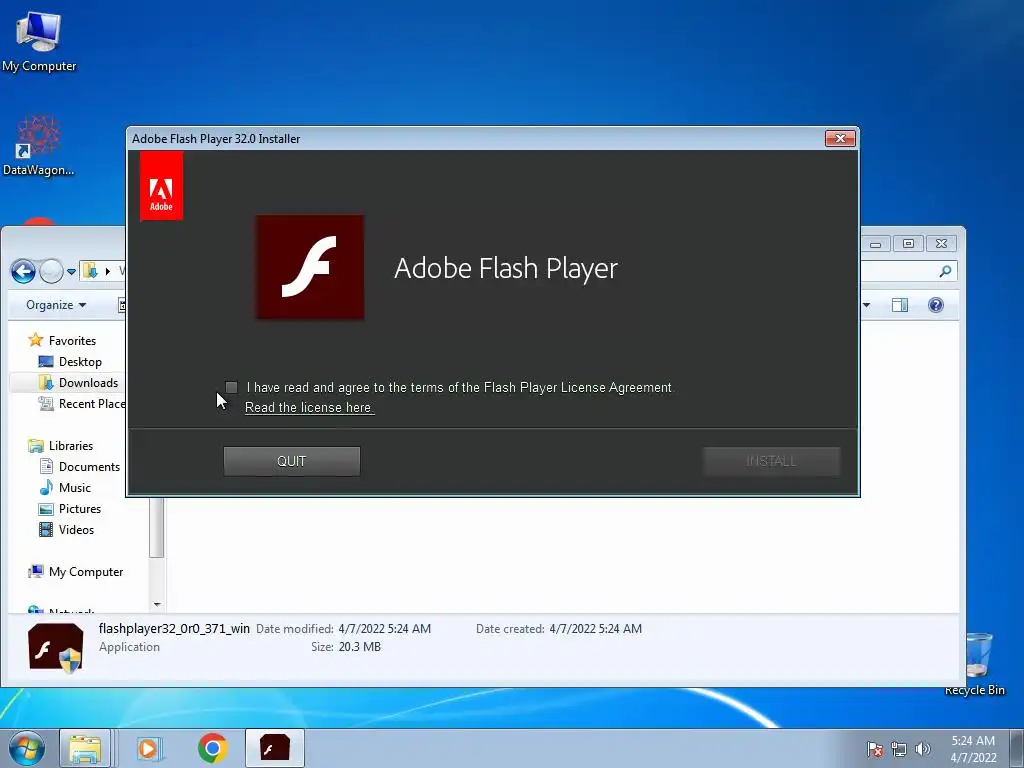Screen dimensions: 1024x768
Task: Open the 'Read the license here' link
Action: click(x=309, y=408)
